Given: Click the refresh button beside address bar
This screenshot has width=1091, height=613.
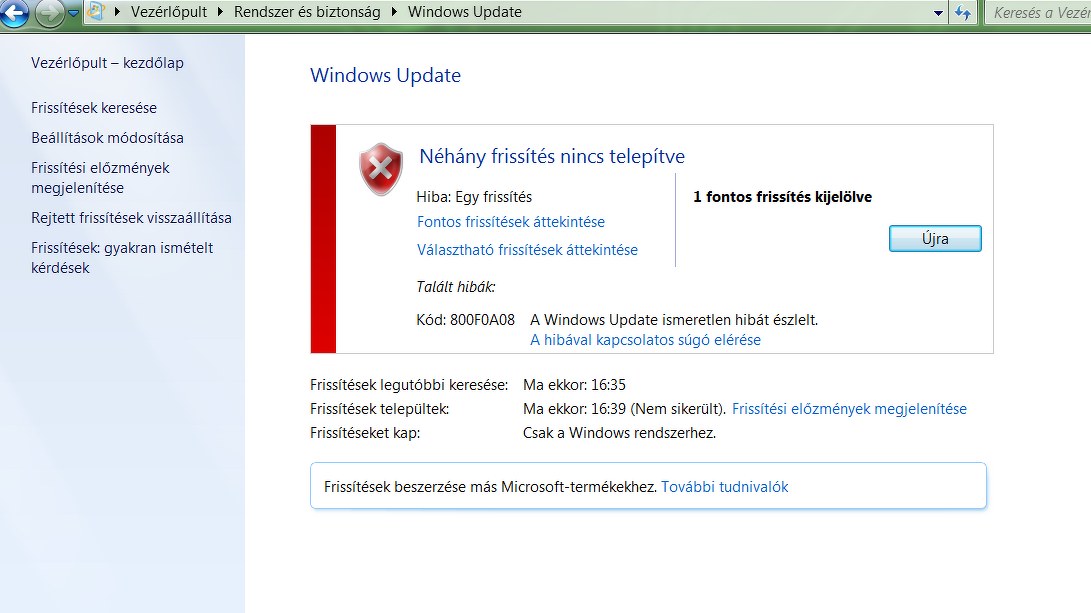Looking at the screenshot, I should pos(963,13).
